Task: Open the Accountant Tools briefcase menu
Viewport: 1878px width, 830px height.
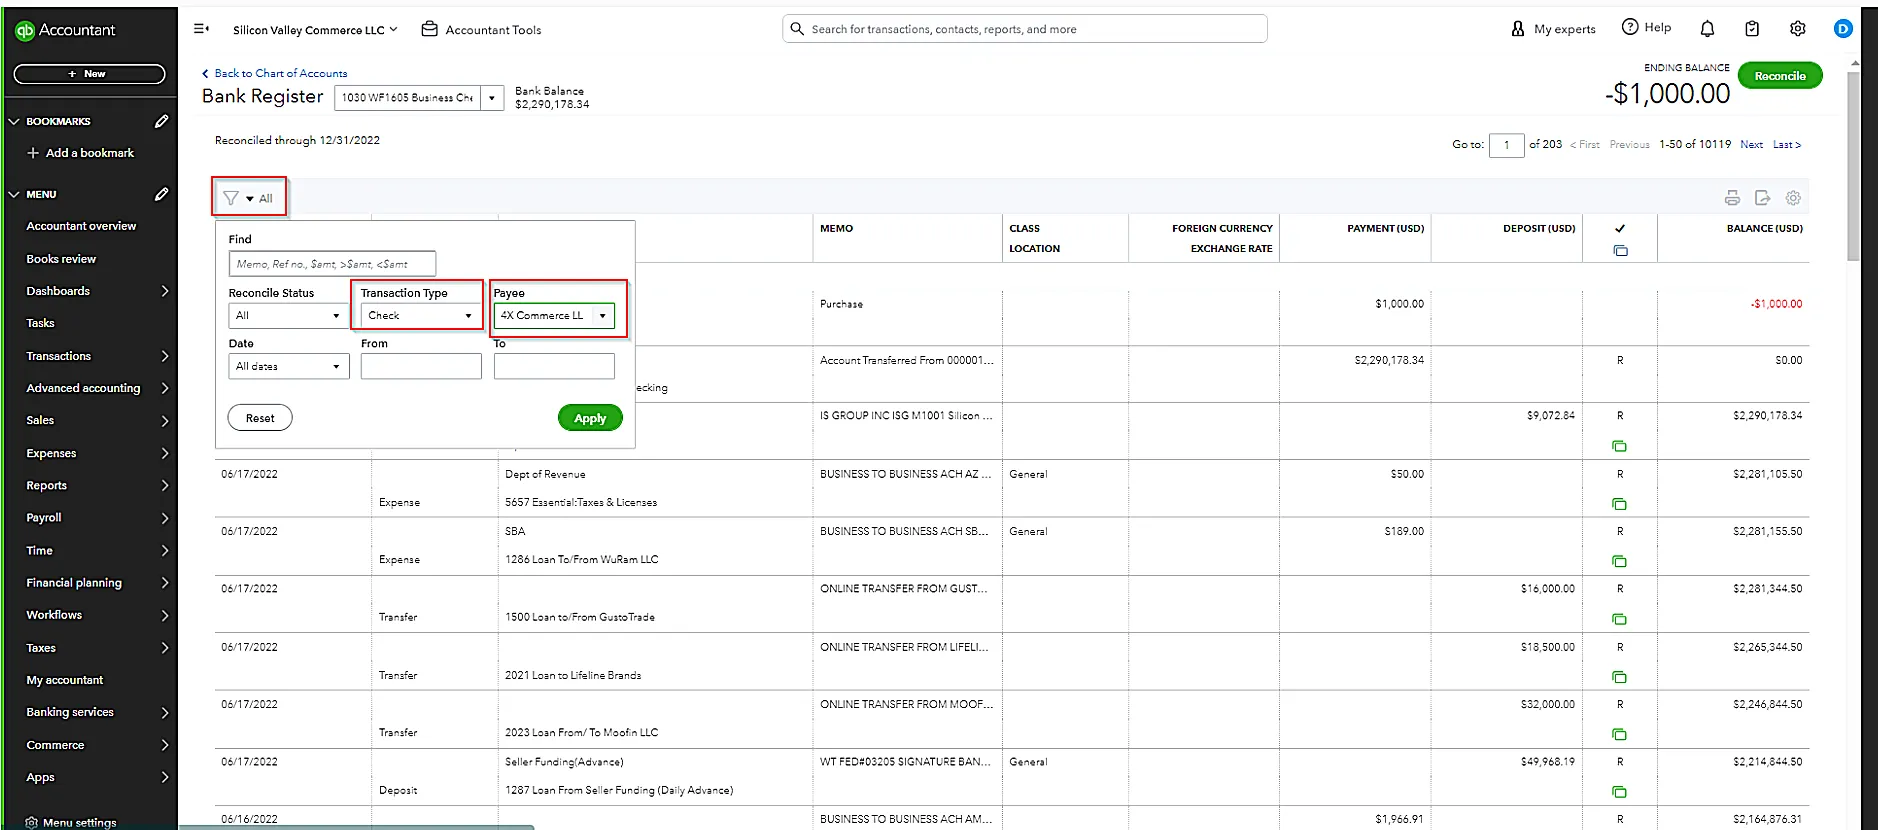Action: pyautogui.click(x=481, y=30)
